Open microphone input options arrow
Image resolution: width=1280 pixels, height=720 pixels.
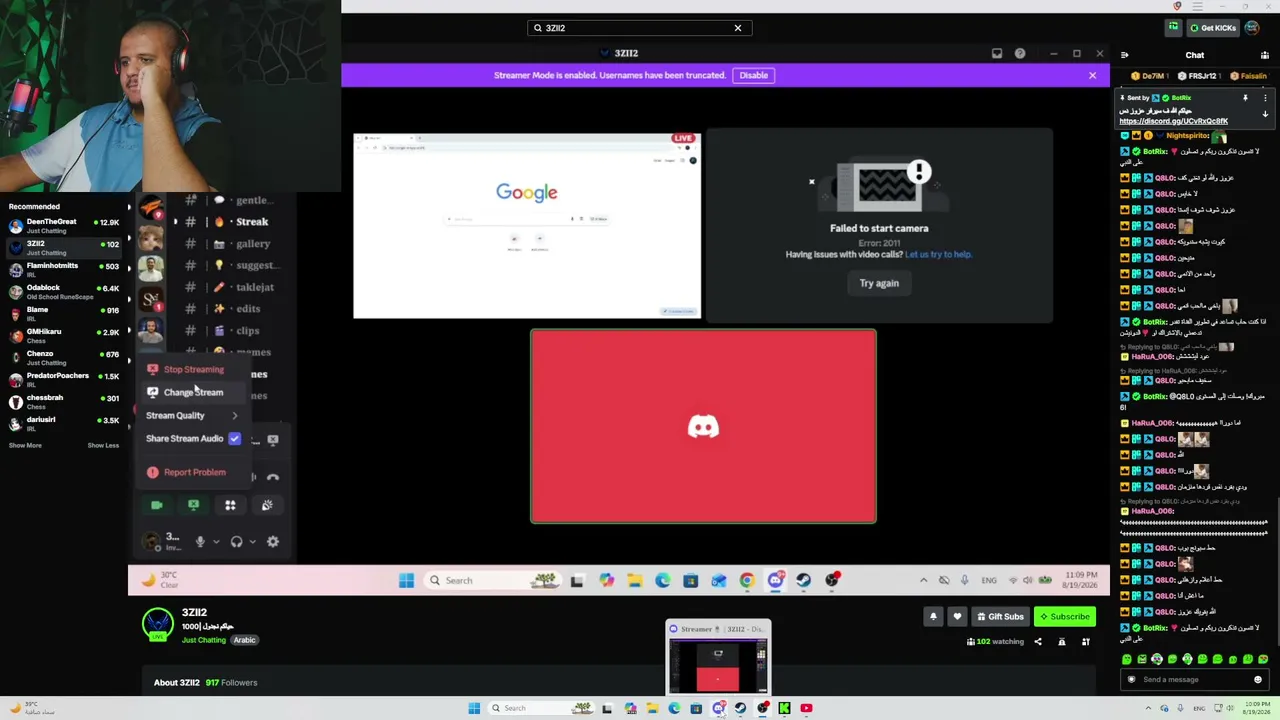coord(216,542)
